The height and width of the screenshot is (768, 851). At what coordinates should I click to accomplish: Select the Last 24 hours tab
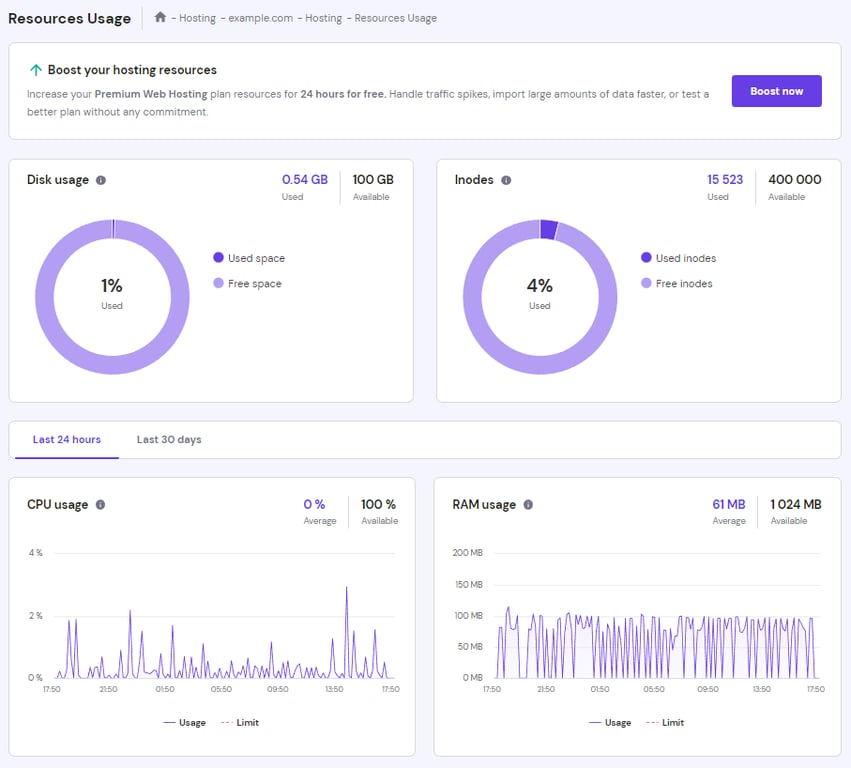coord(66,439)
